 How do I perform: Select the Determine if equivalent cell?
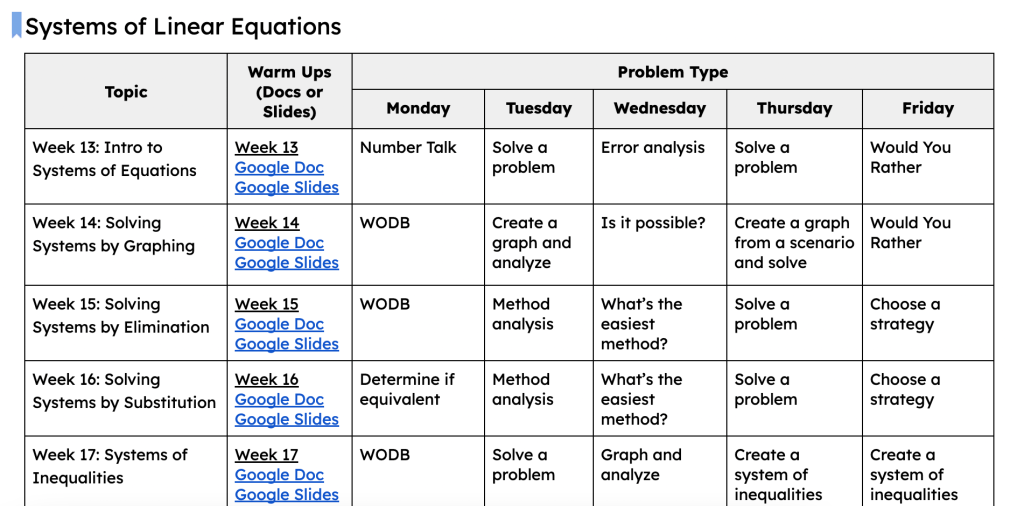[407, 390]
